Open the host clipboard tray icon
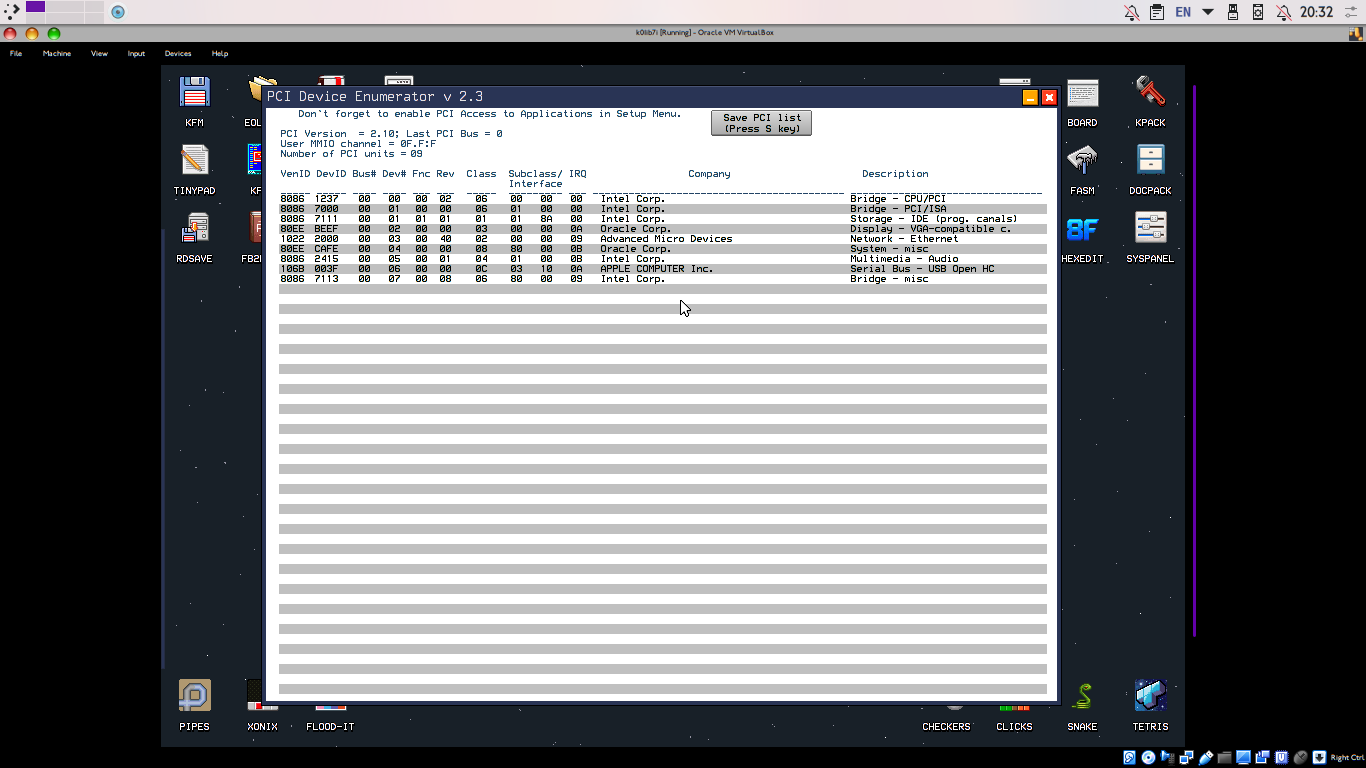1366x768 pixels. click(x=1157, y=12)
